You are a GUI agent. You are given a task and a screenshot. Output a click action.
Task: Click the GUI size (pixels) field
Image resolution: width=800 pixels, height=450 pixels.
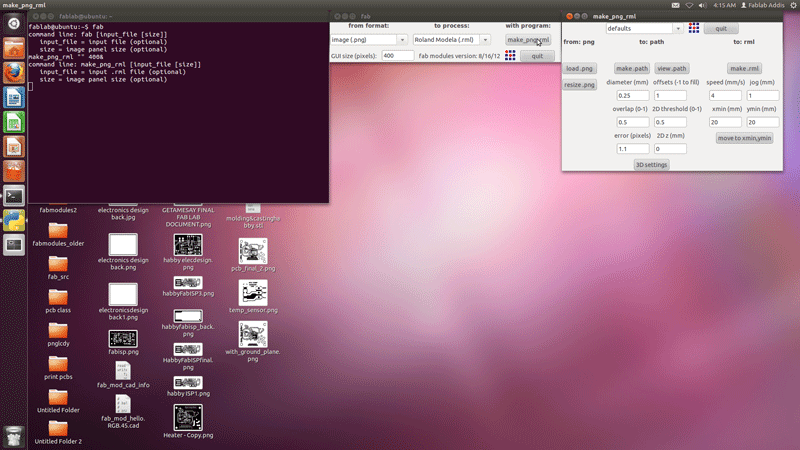pyautogui.click(x=397, y=56)
